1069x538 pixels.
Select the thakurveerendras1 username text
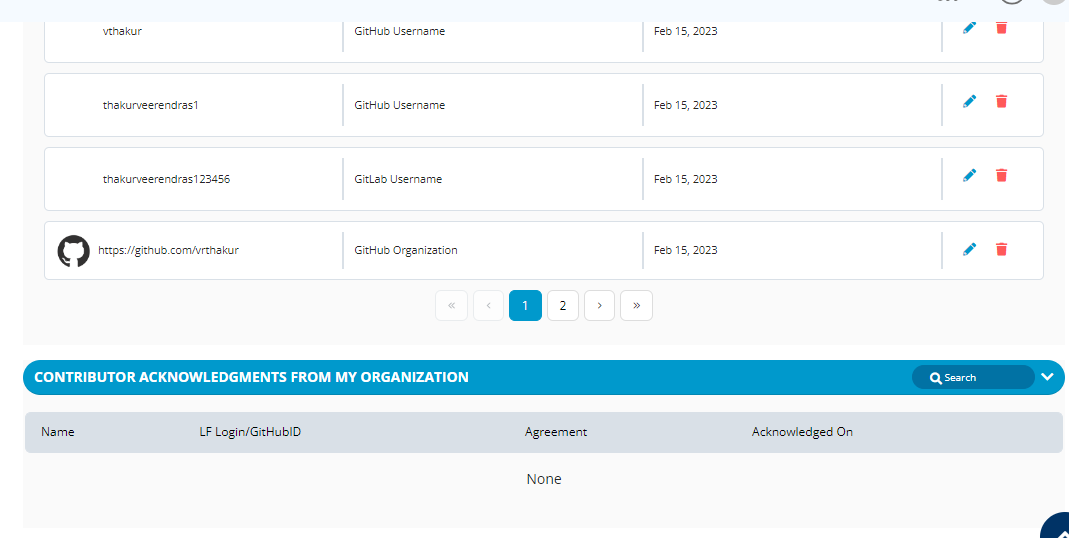tap(151, 105)
